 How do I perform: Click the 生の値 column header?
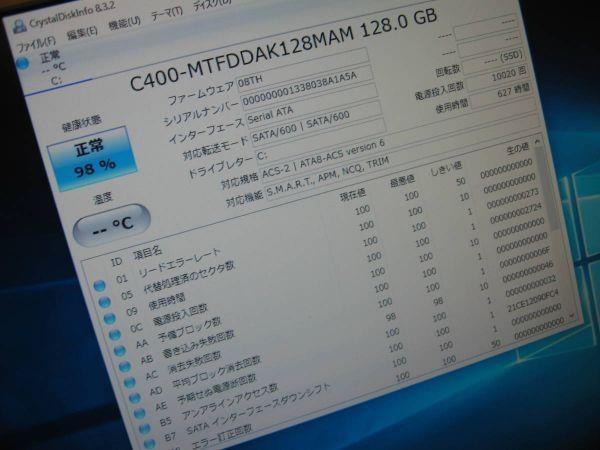(517, 148)
